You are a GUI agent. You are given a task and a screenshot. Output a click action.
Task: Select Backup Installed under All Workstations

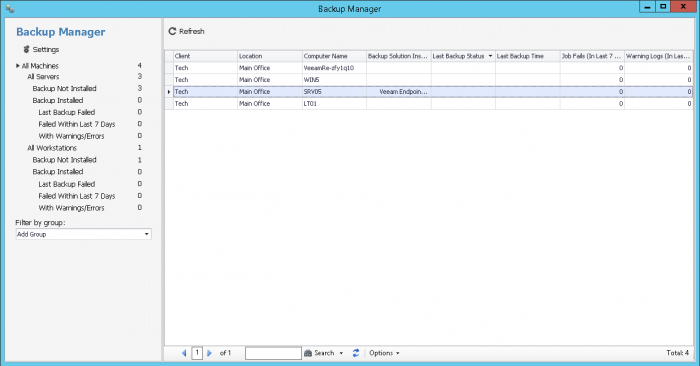[x=58, y=172]
